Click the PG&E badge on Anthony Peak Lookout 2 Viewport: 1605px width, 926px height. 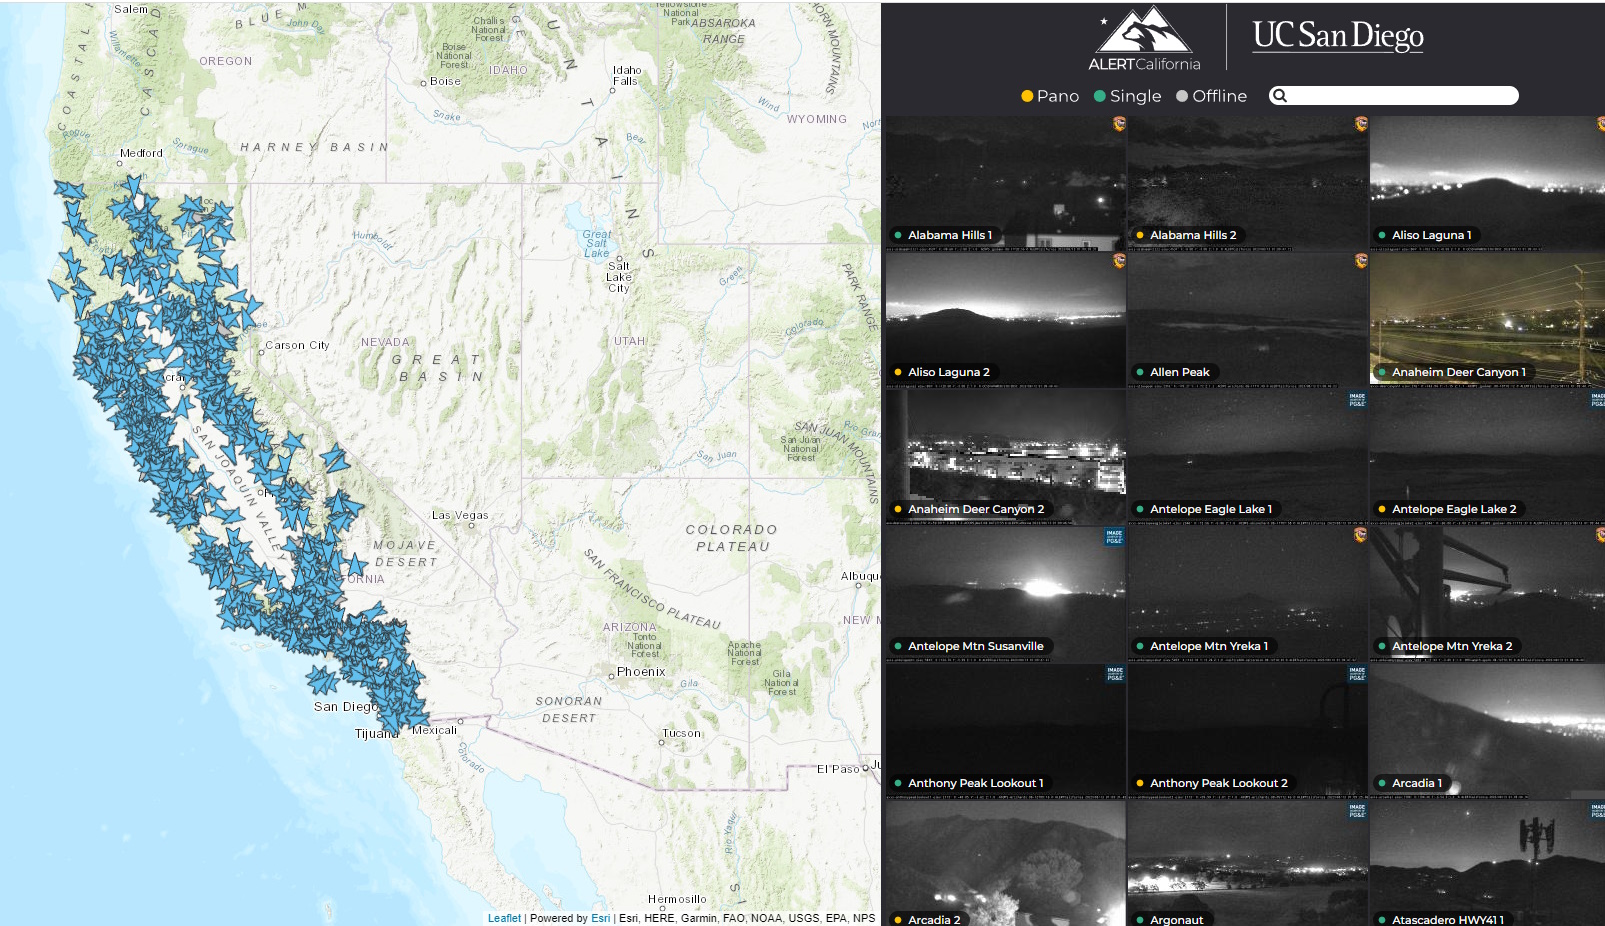pyautogui.click(x=1357, y=674)
